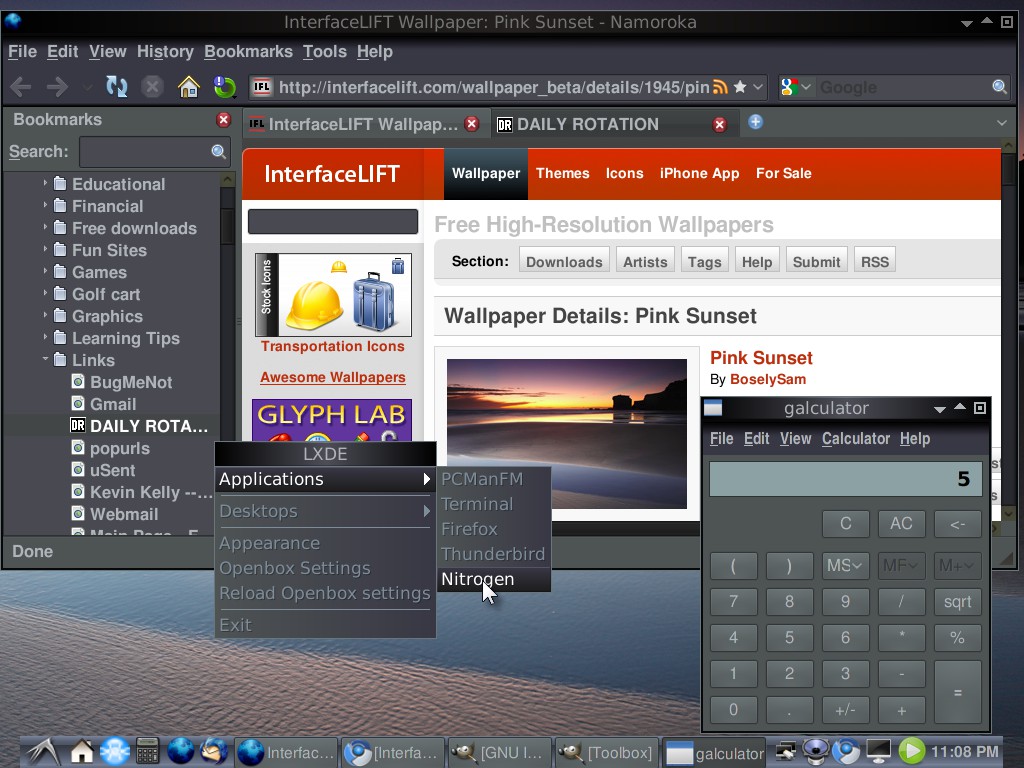Open a new tab with plus icon

(756, 122)
